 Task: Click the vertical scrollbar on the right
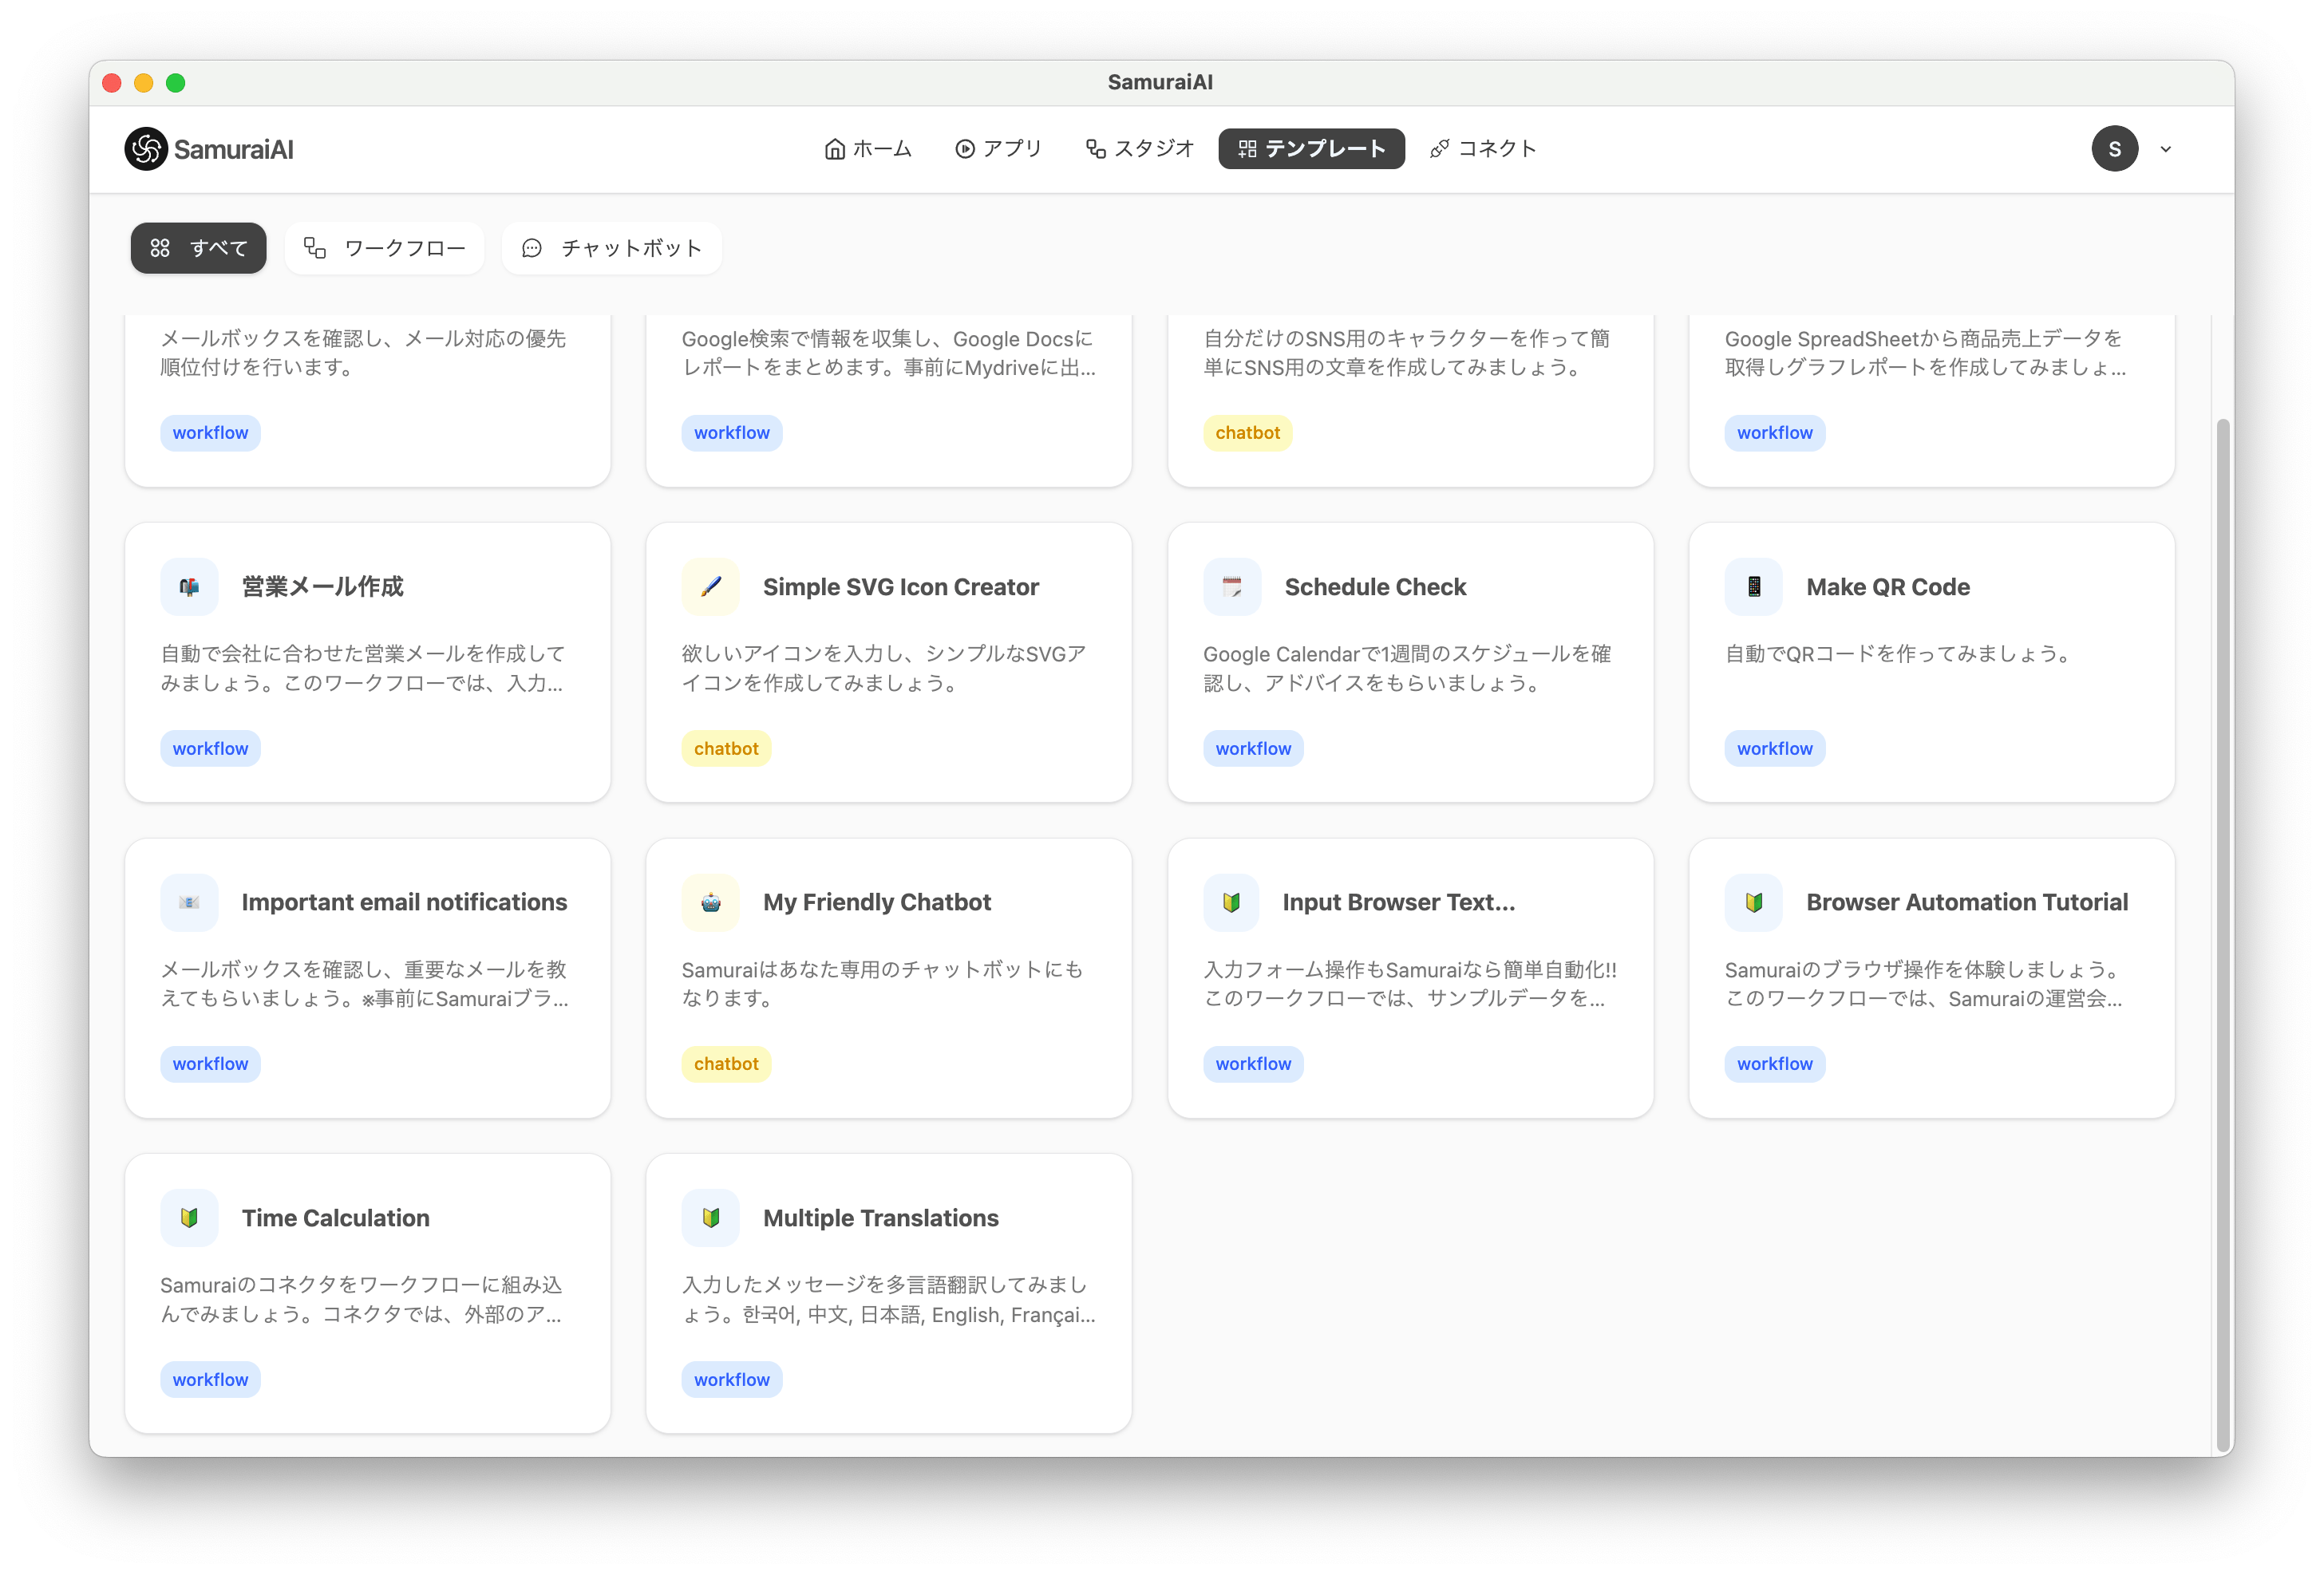coord(2223,934)
